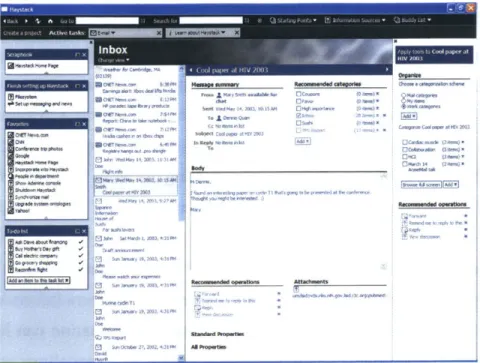Image resolution: width=480 pixels, height=363 pixels.
Task: Maximize the Scrapbook panel
Action: (78, 55)
